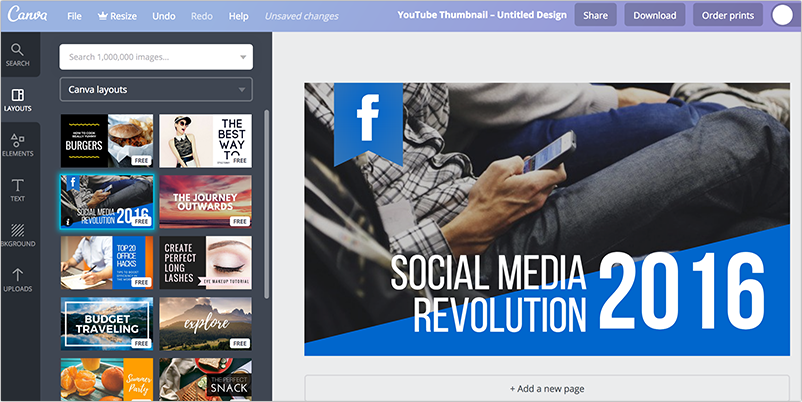Click Redo in the top bar

pos(202,16)
